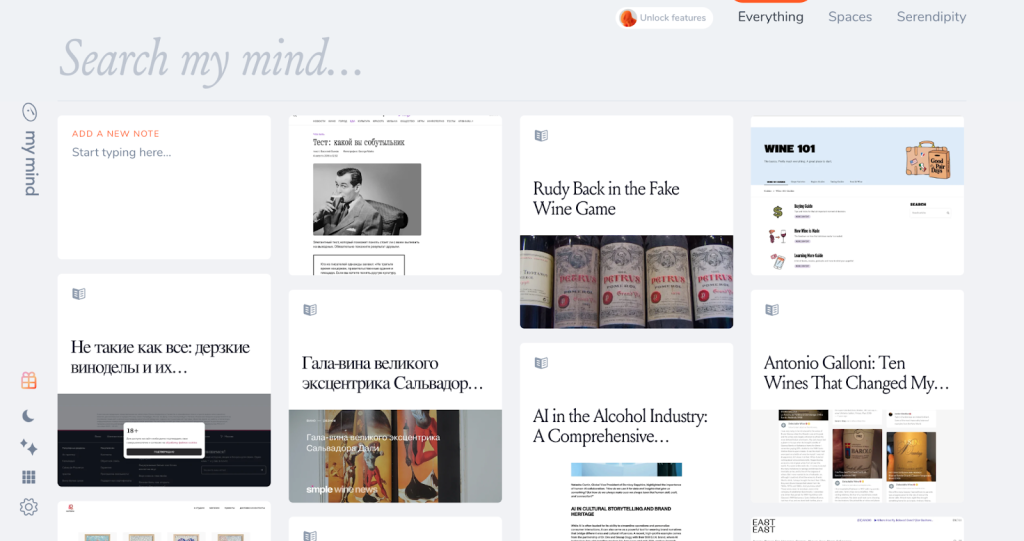Screen dimensions: 1024x541
Task: Switch to the Everything tab
Action: [x=770, y=17]
